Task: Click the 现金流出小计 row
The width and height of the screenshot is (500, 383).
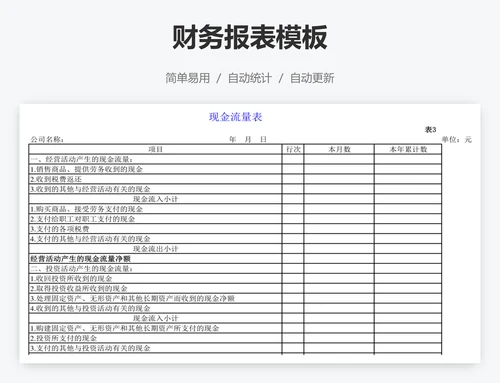Action: tap(235, 249)
